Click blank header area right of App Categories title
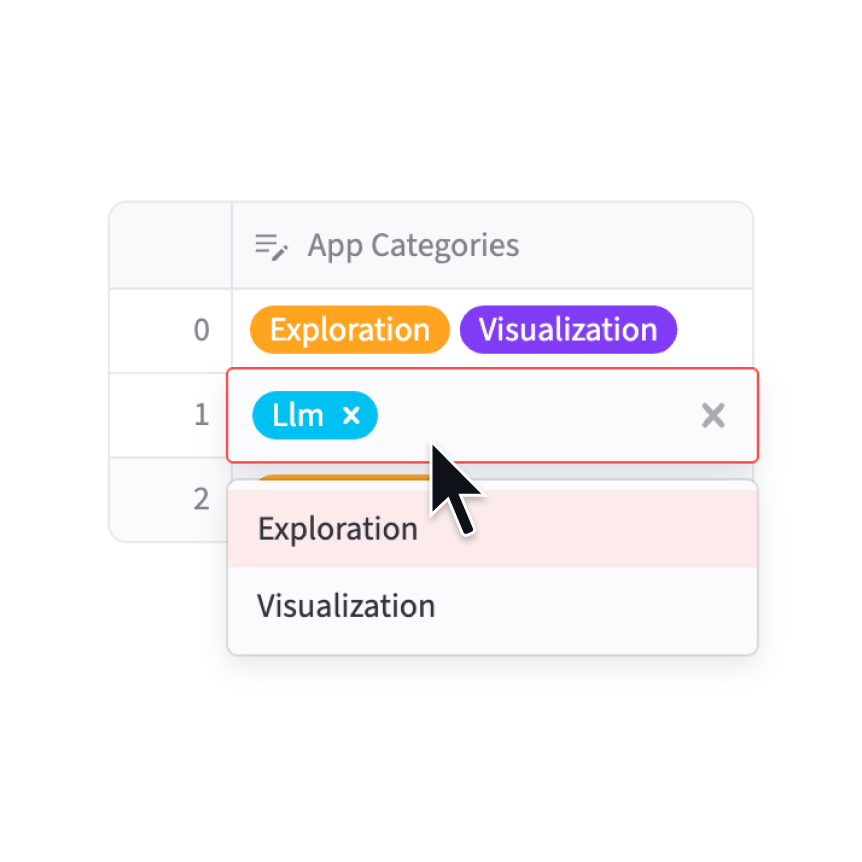Image resolution: width=862 pixels, height=862 pixels. 640,246
